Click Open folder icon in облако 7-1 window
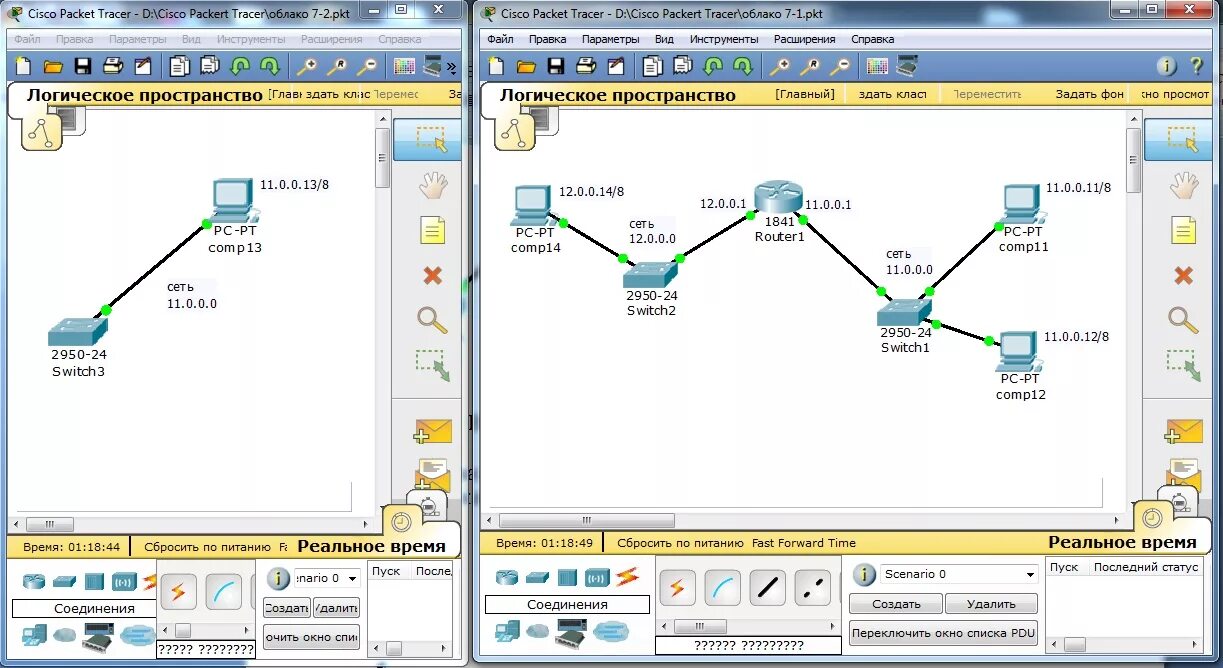 [525, 67]
